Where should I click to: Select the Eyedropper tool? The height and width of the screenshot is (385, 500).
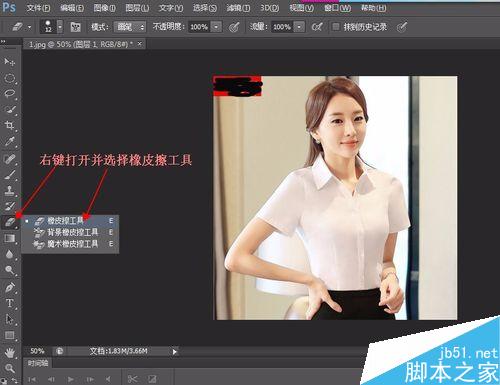pyautogui.click(x=9, y=141)
